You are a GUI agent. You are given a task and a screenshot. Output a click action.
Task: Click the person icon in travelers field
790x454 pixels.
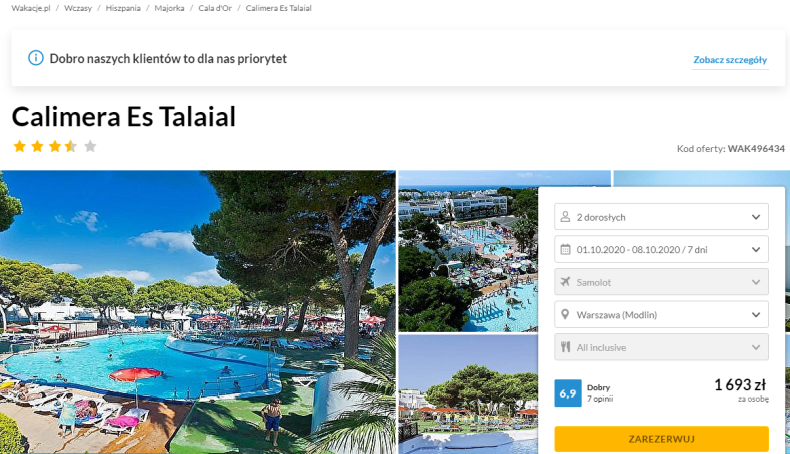point(565,217)
